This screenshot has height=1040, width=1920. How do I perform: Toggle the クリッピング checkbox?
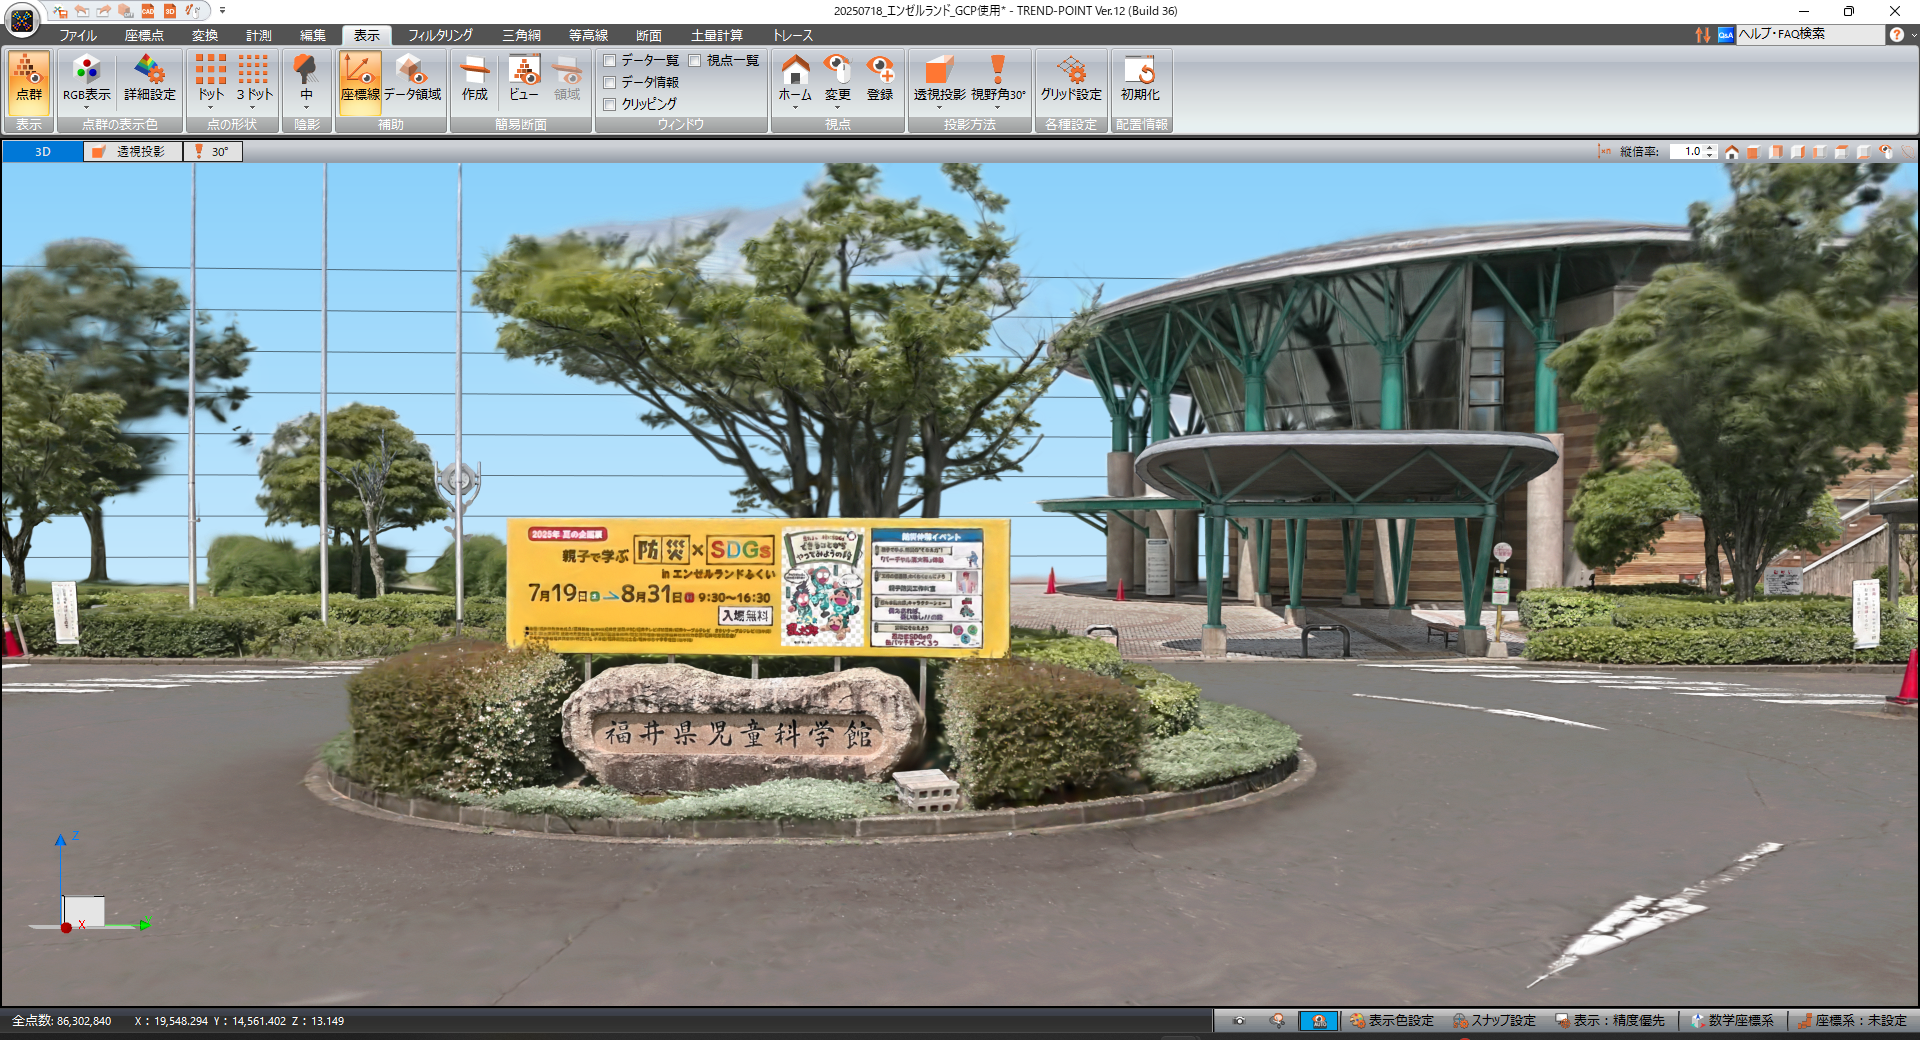[610, 104]
